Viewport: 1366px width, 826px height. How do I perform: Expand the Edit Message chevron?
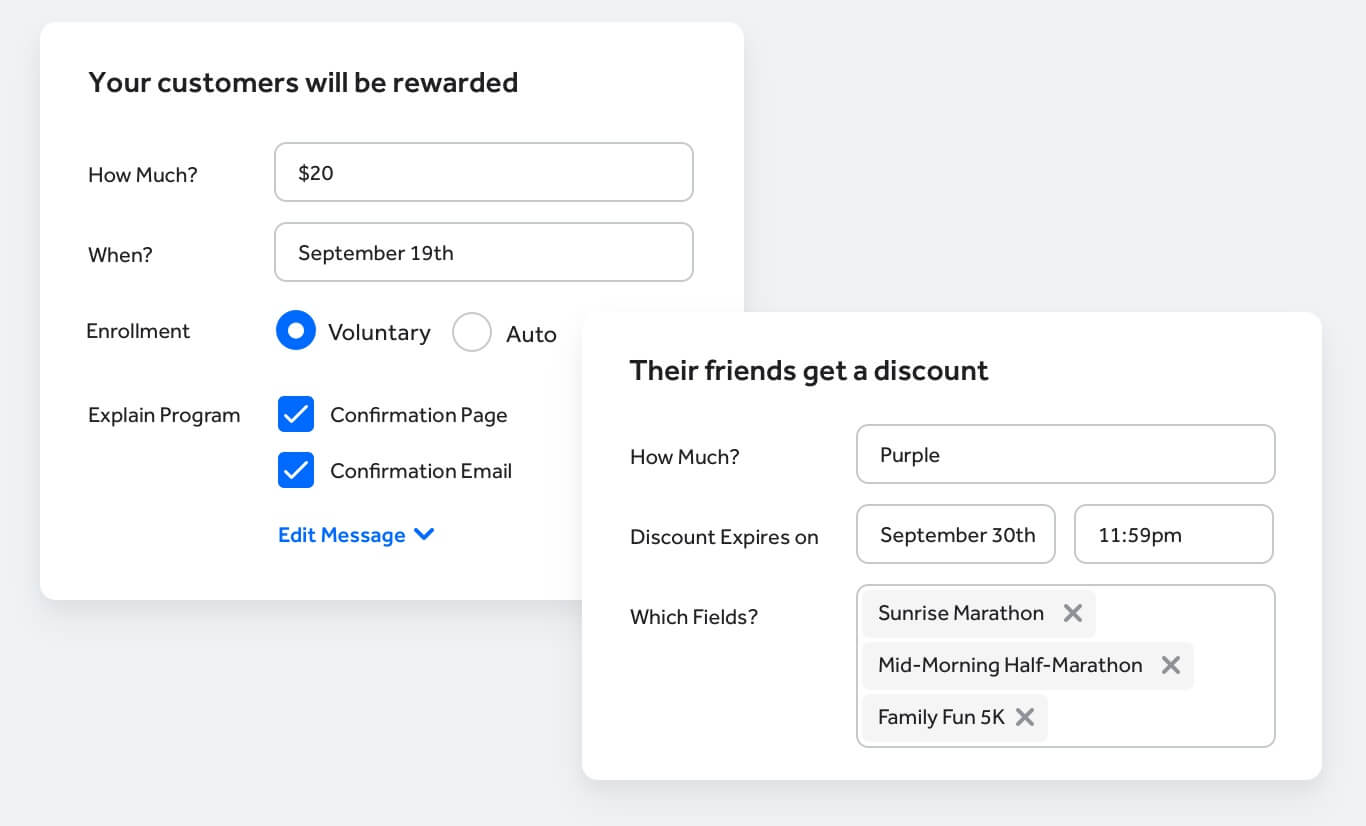[x=424, y=535]
